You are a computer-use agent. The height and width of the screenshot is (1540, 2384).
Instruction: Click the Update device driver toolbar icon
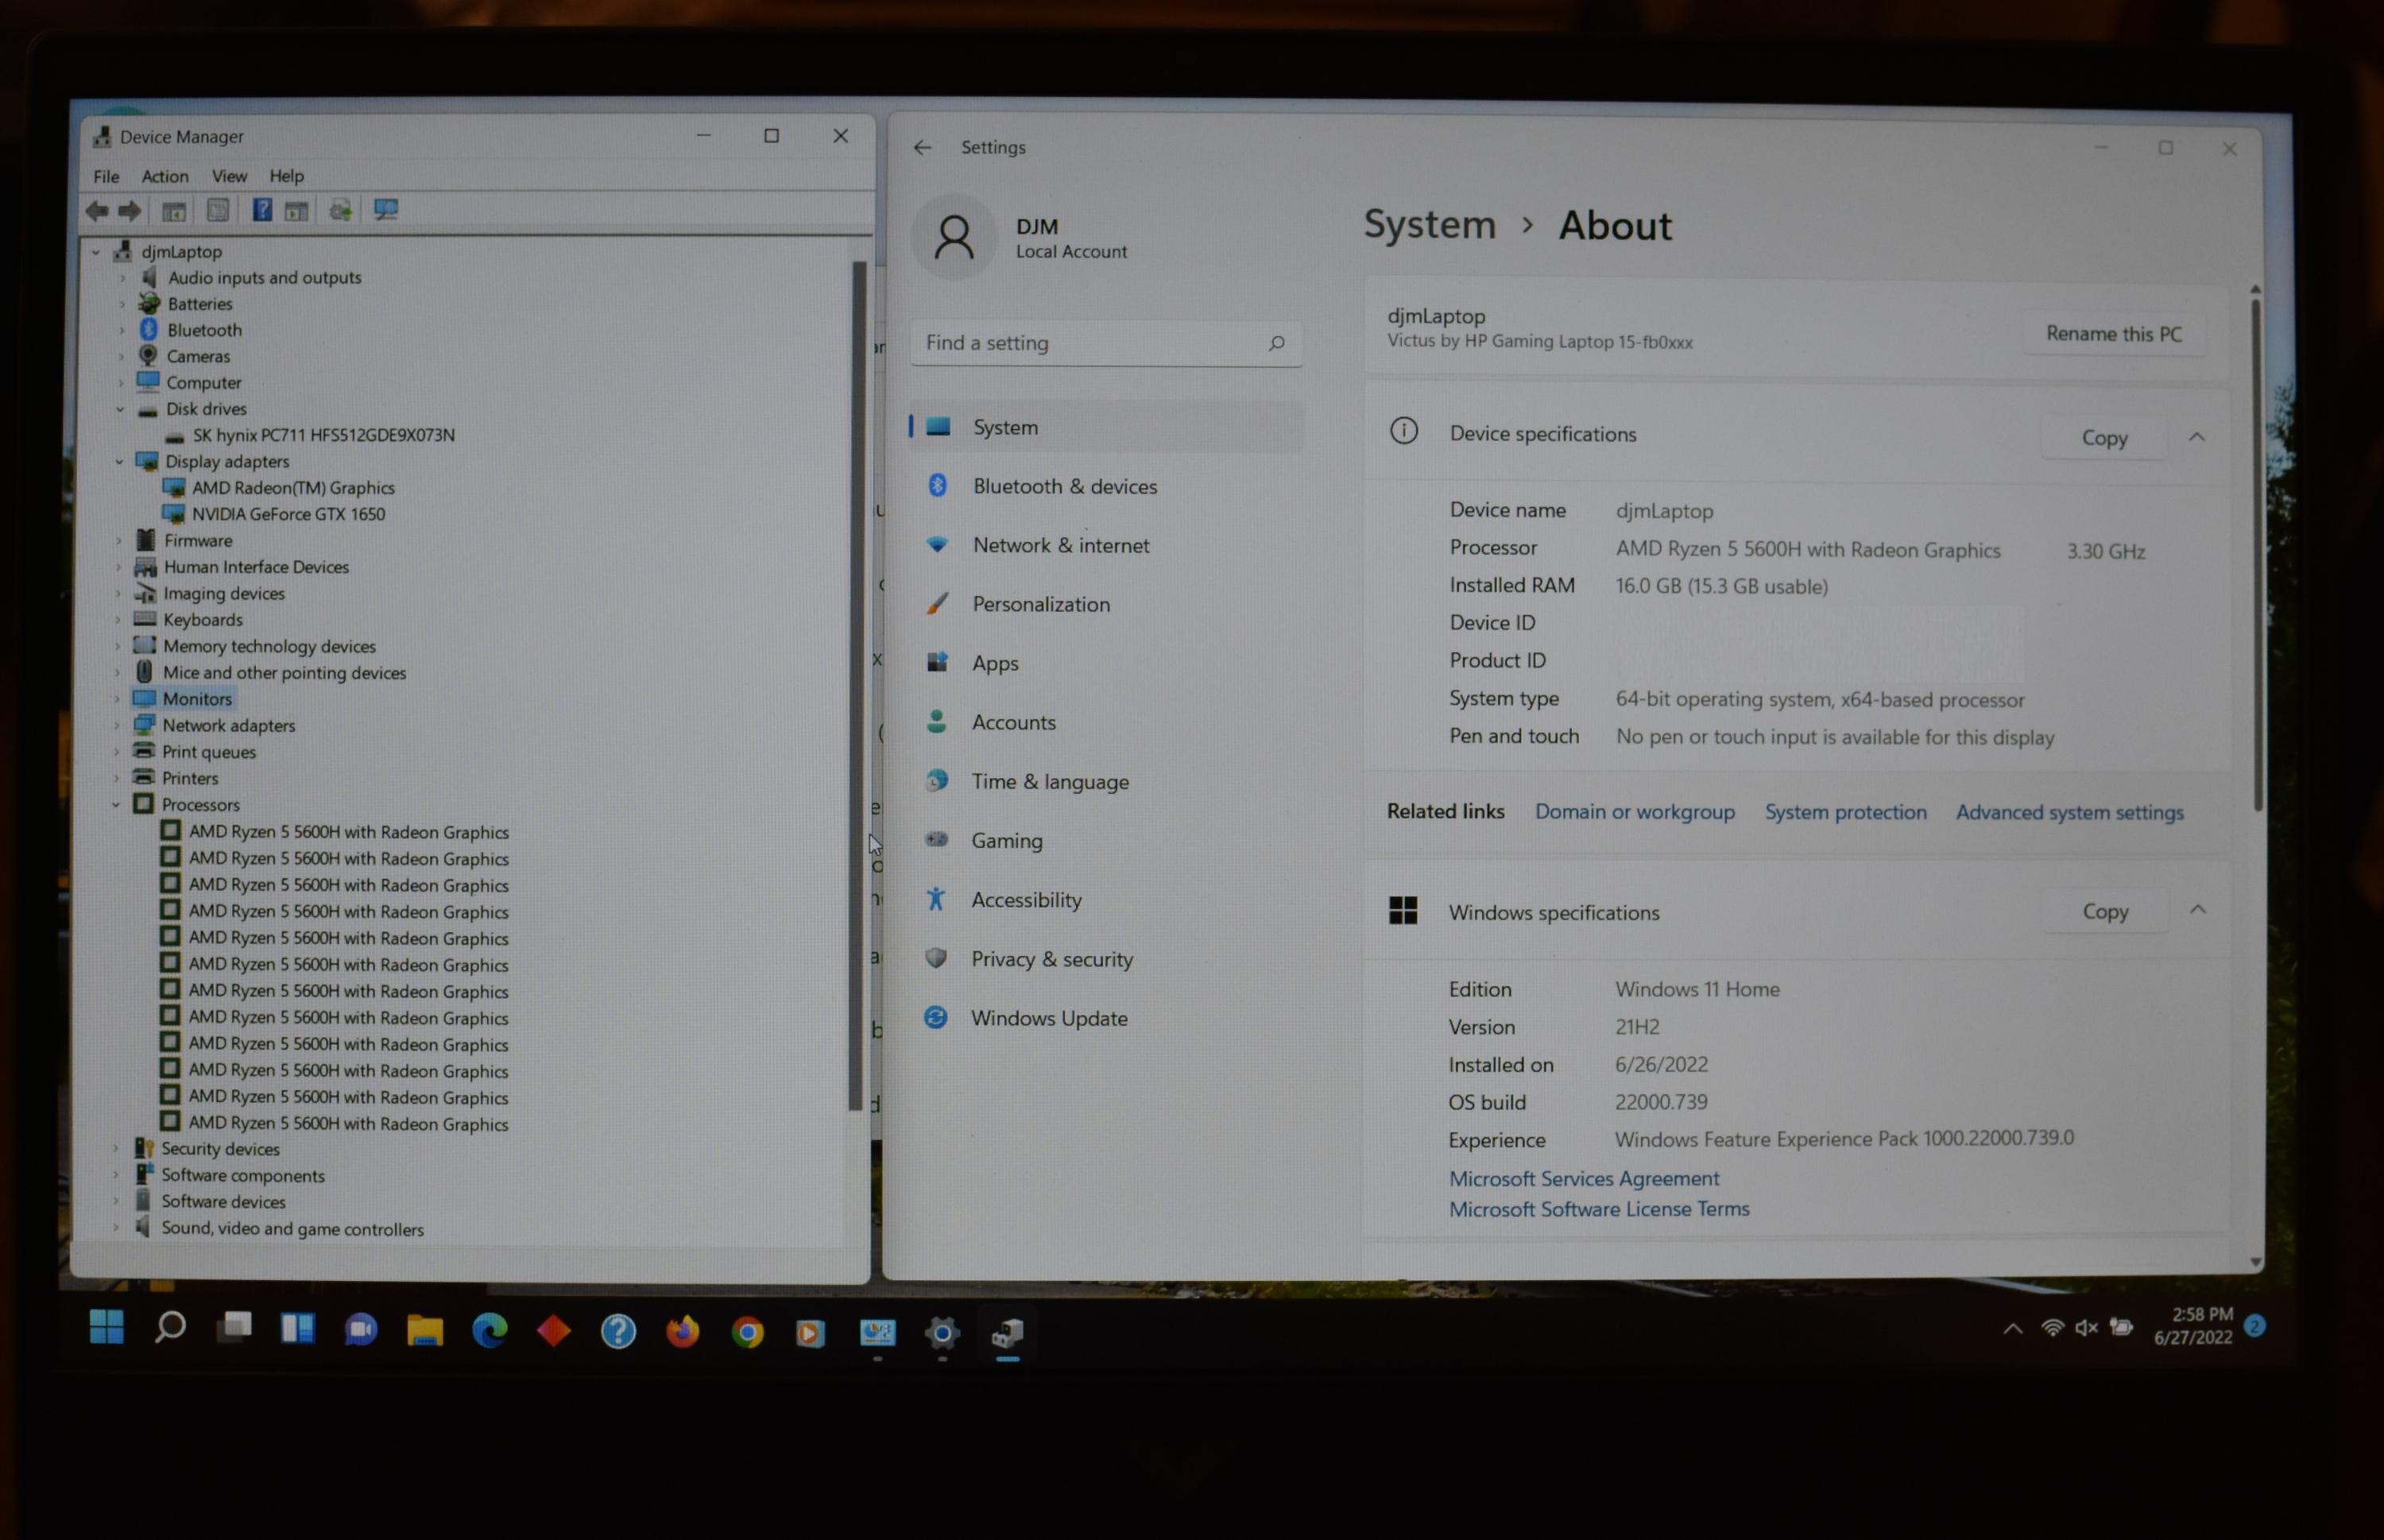pos(341,210)
